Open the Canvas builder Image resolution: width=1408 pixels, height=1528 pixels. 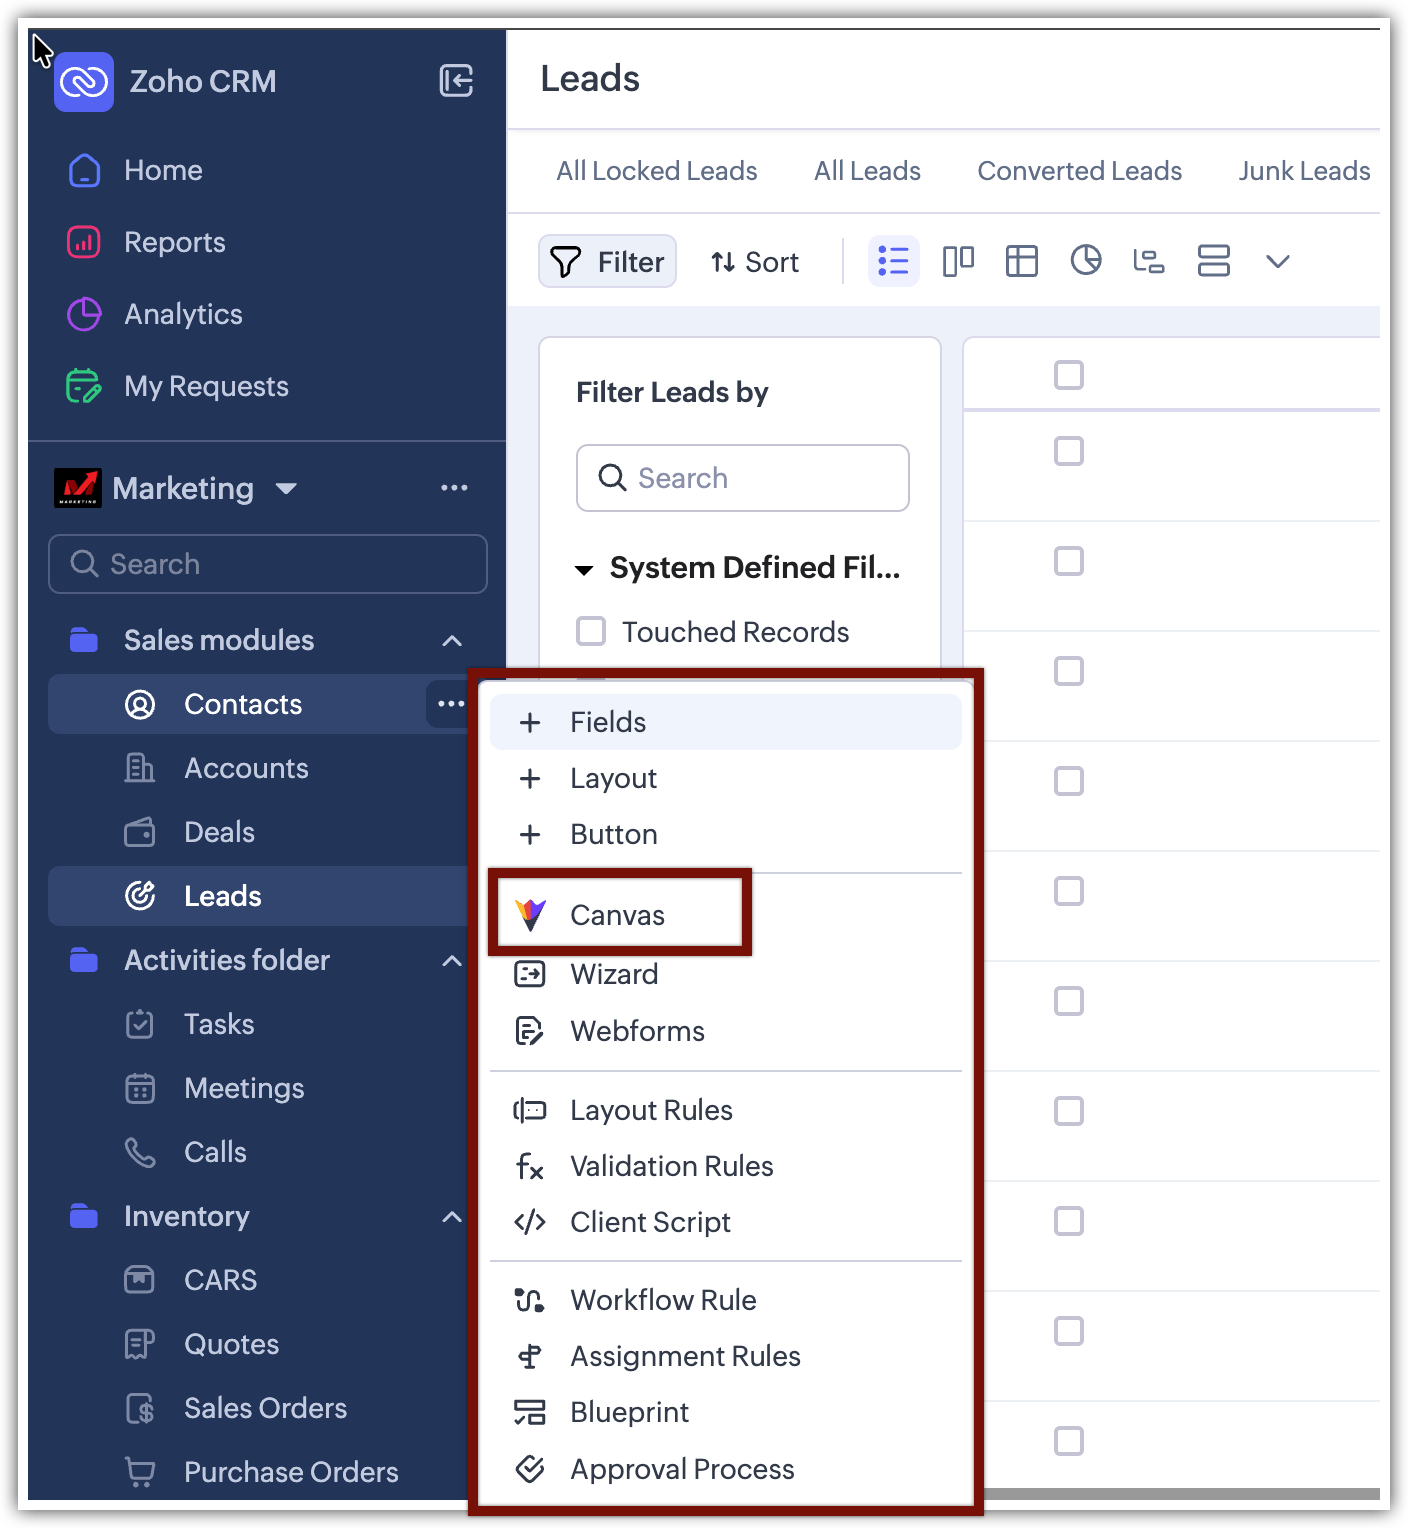619,915
